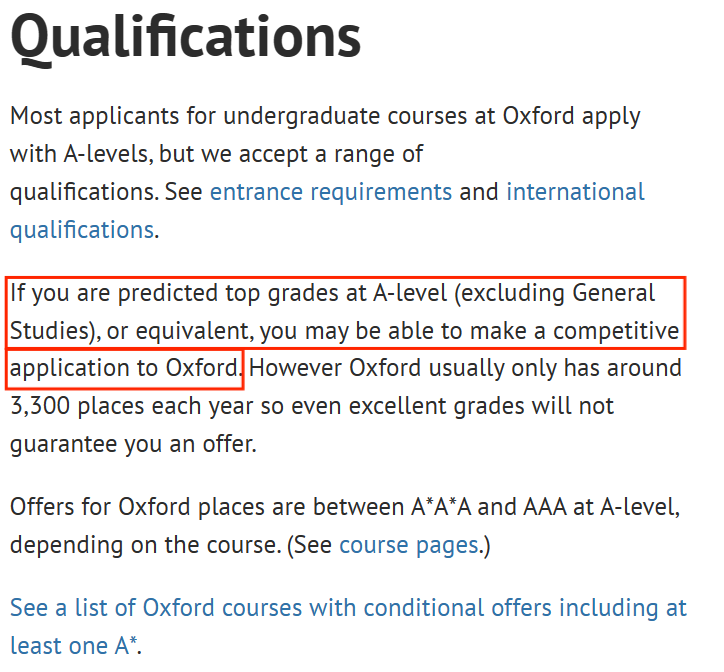The height and width of the screenshot is (672, 724).
Task: Click the "A*A*A" grade text
Action: pyautogui.click(x=441, y=507)
